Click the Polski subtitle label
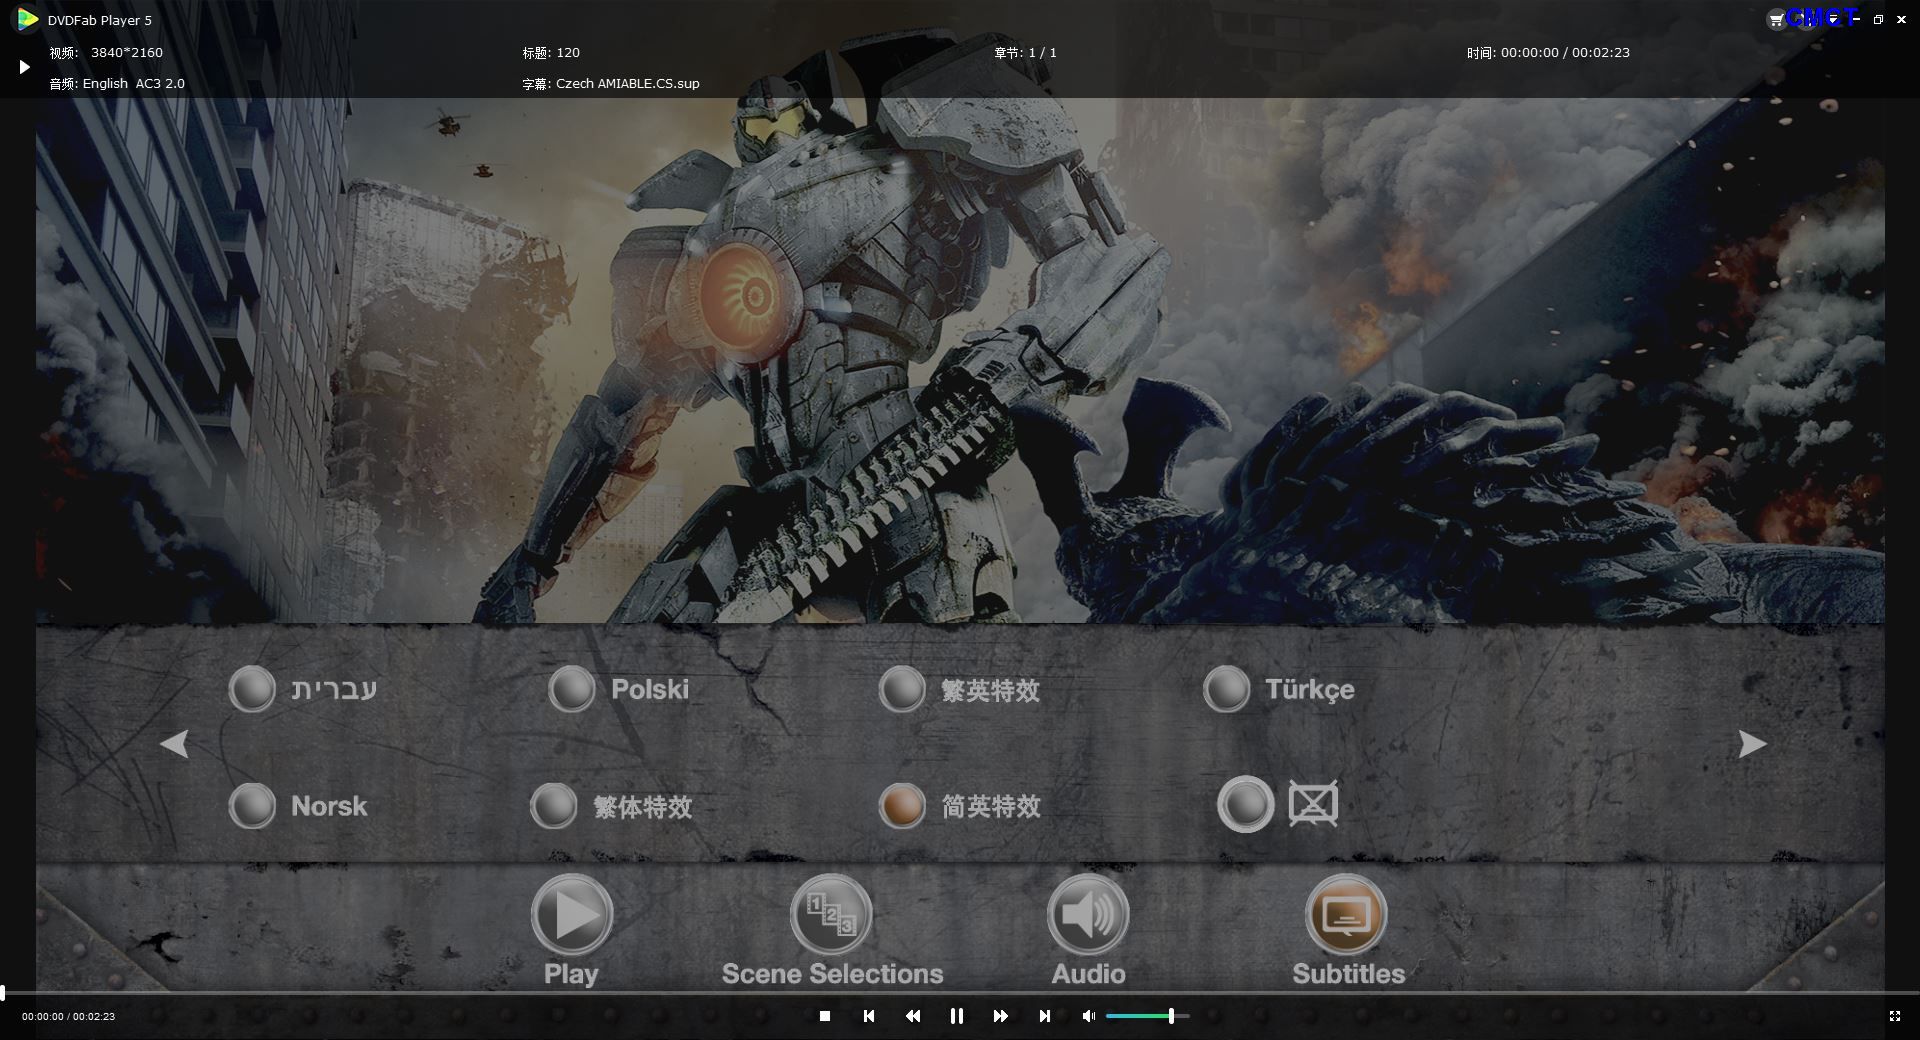The width and height of the screenshot is (1920, 1040). 650,689
